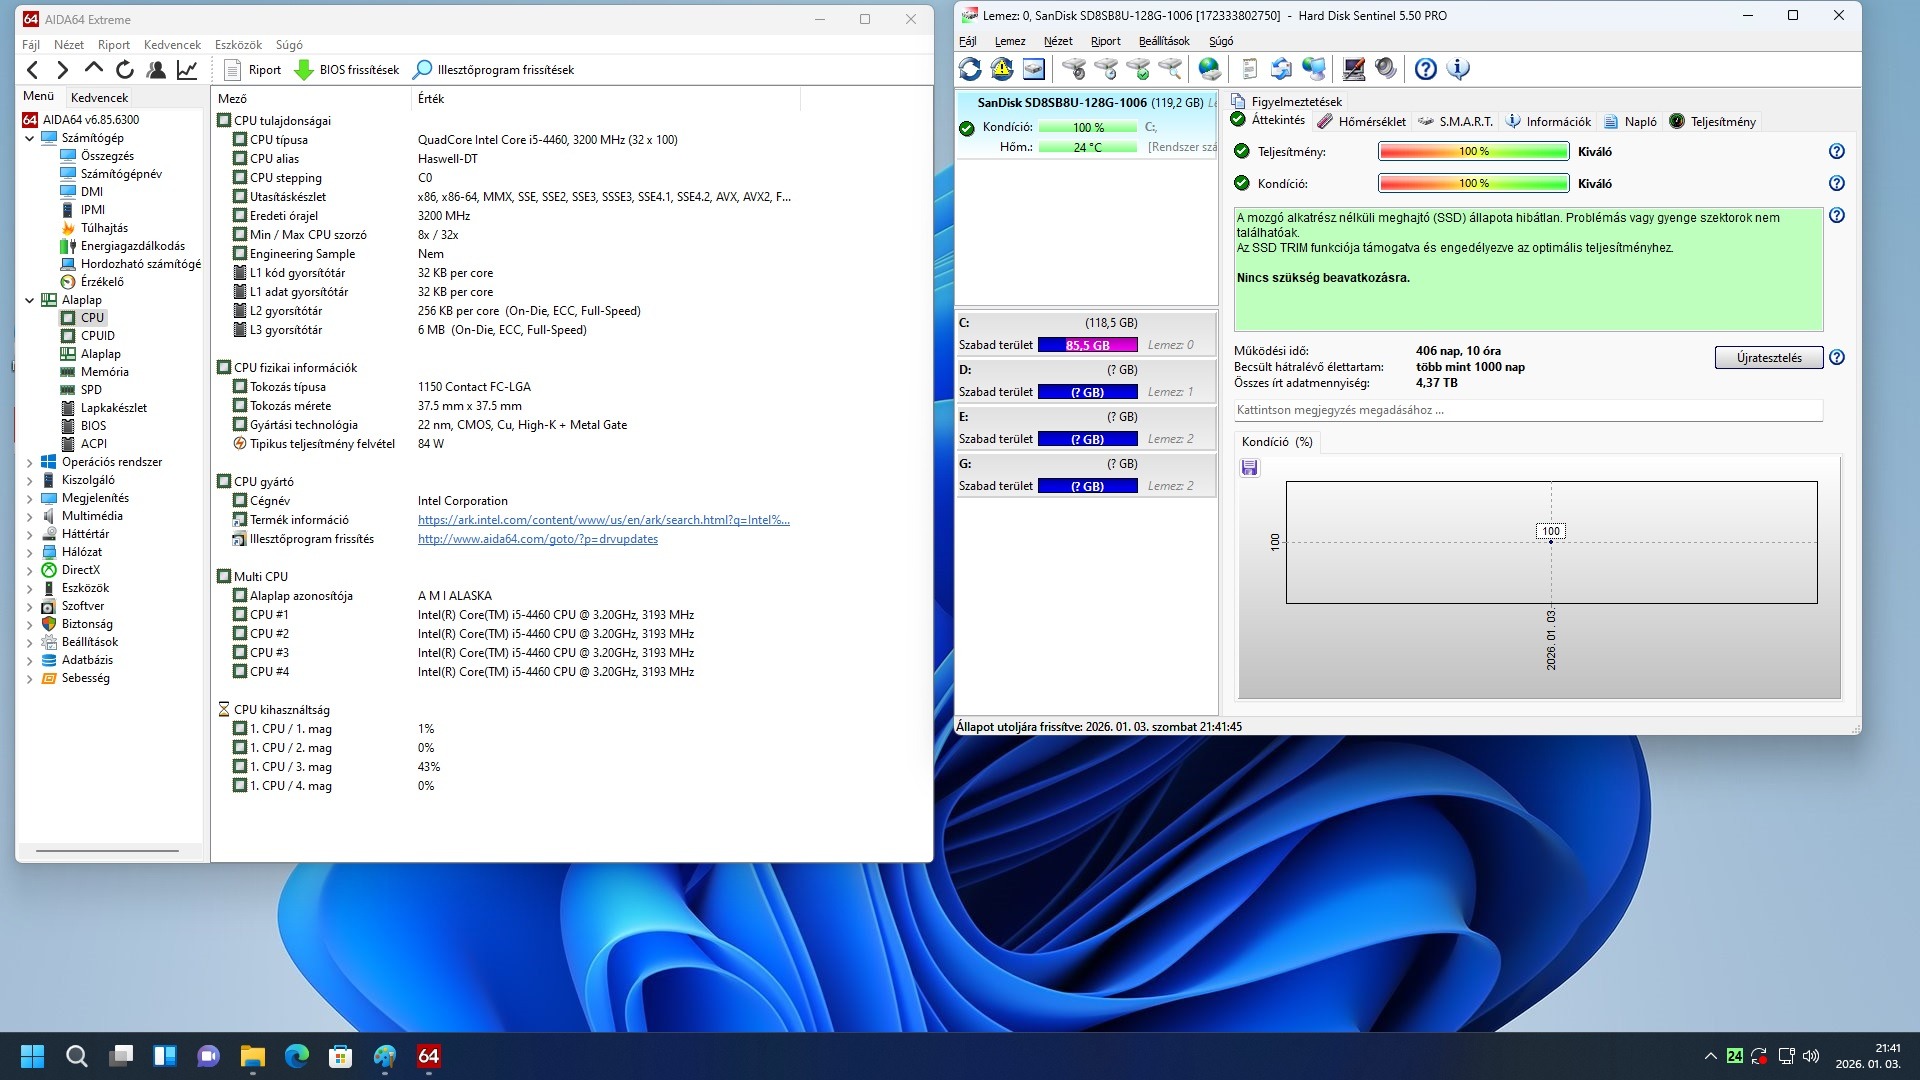Switch to the S.M.A.R.T. tab
The height and width of the screenshot is (1080, 1920).
pos(1456,122)
